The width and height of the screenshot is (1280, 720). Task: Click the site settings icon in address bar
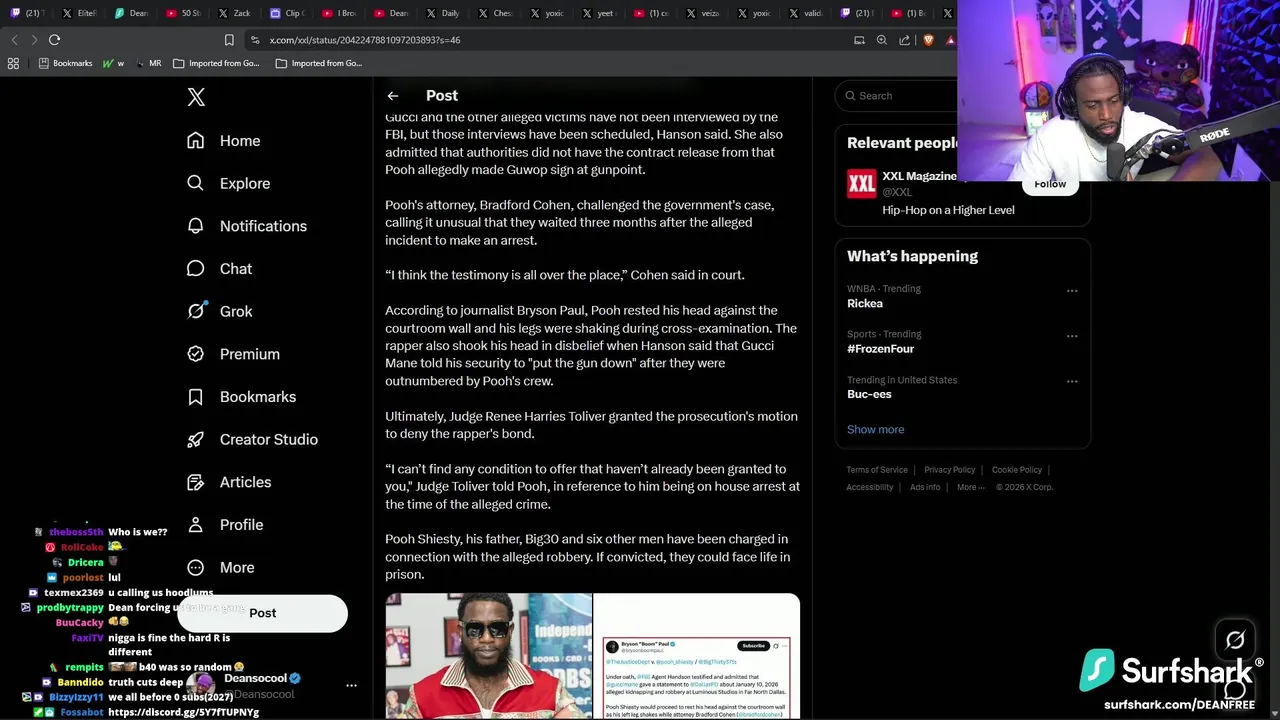click(255, 40)
